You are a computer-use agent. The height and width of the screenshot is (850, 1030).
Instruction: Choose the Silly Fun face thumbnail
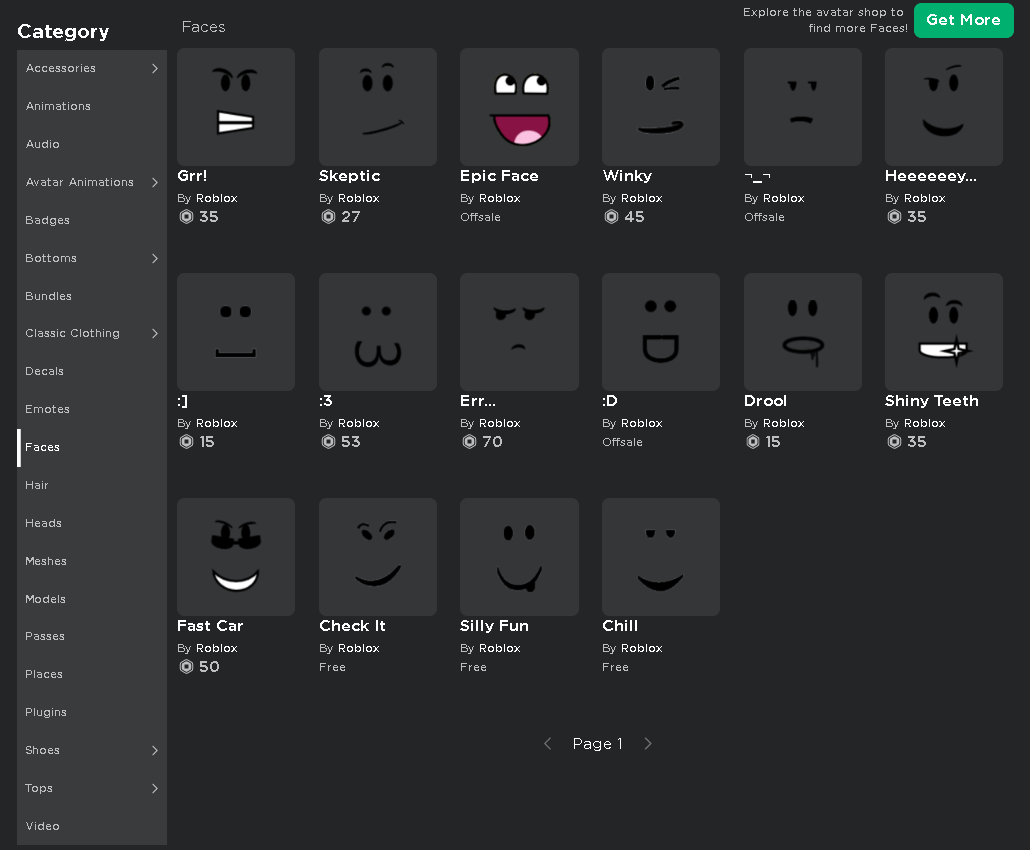(519, 556)
